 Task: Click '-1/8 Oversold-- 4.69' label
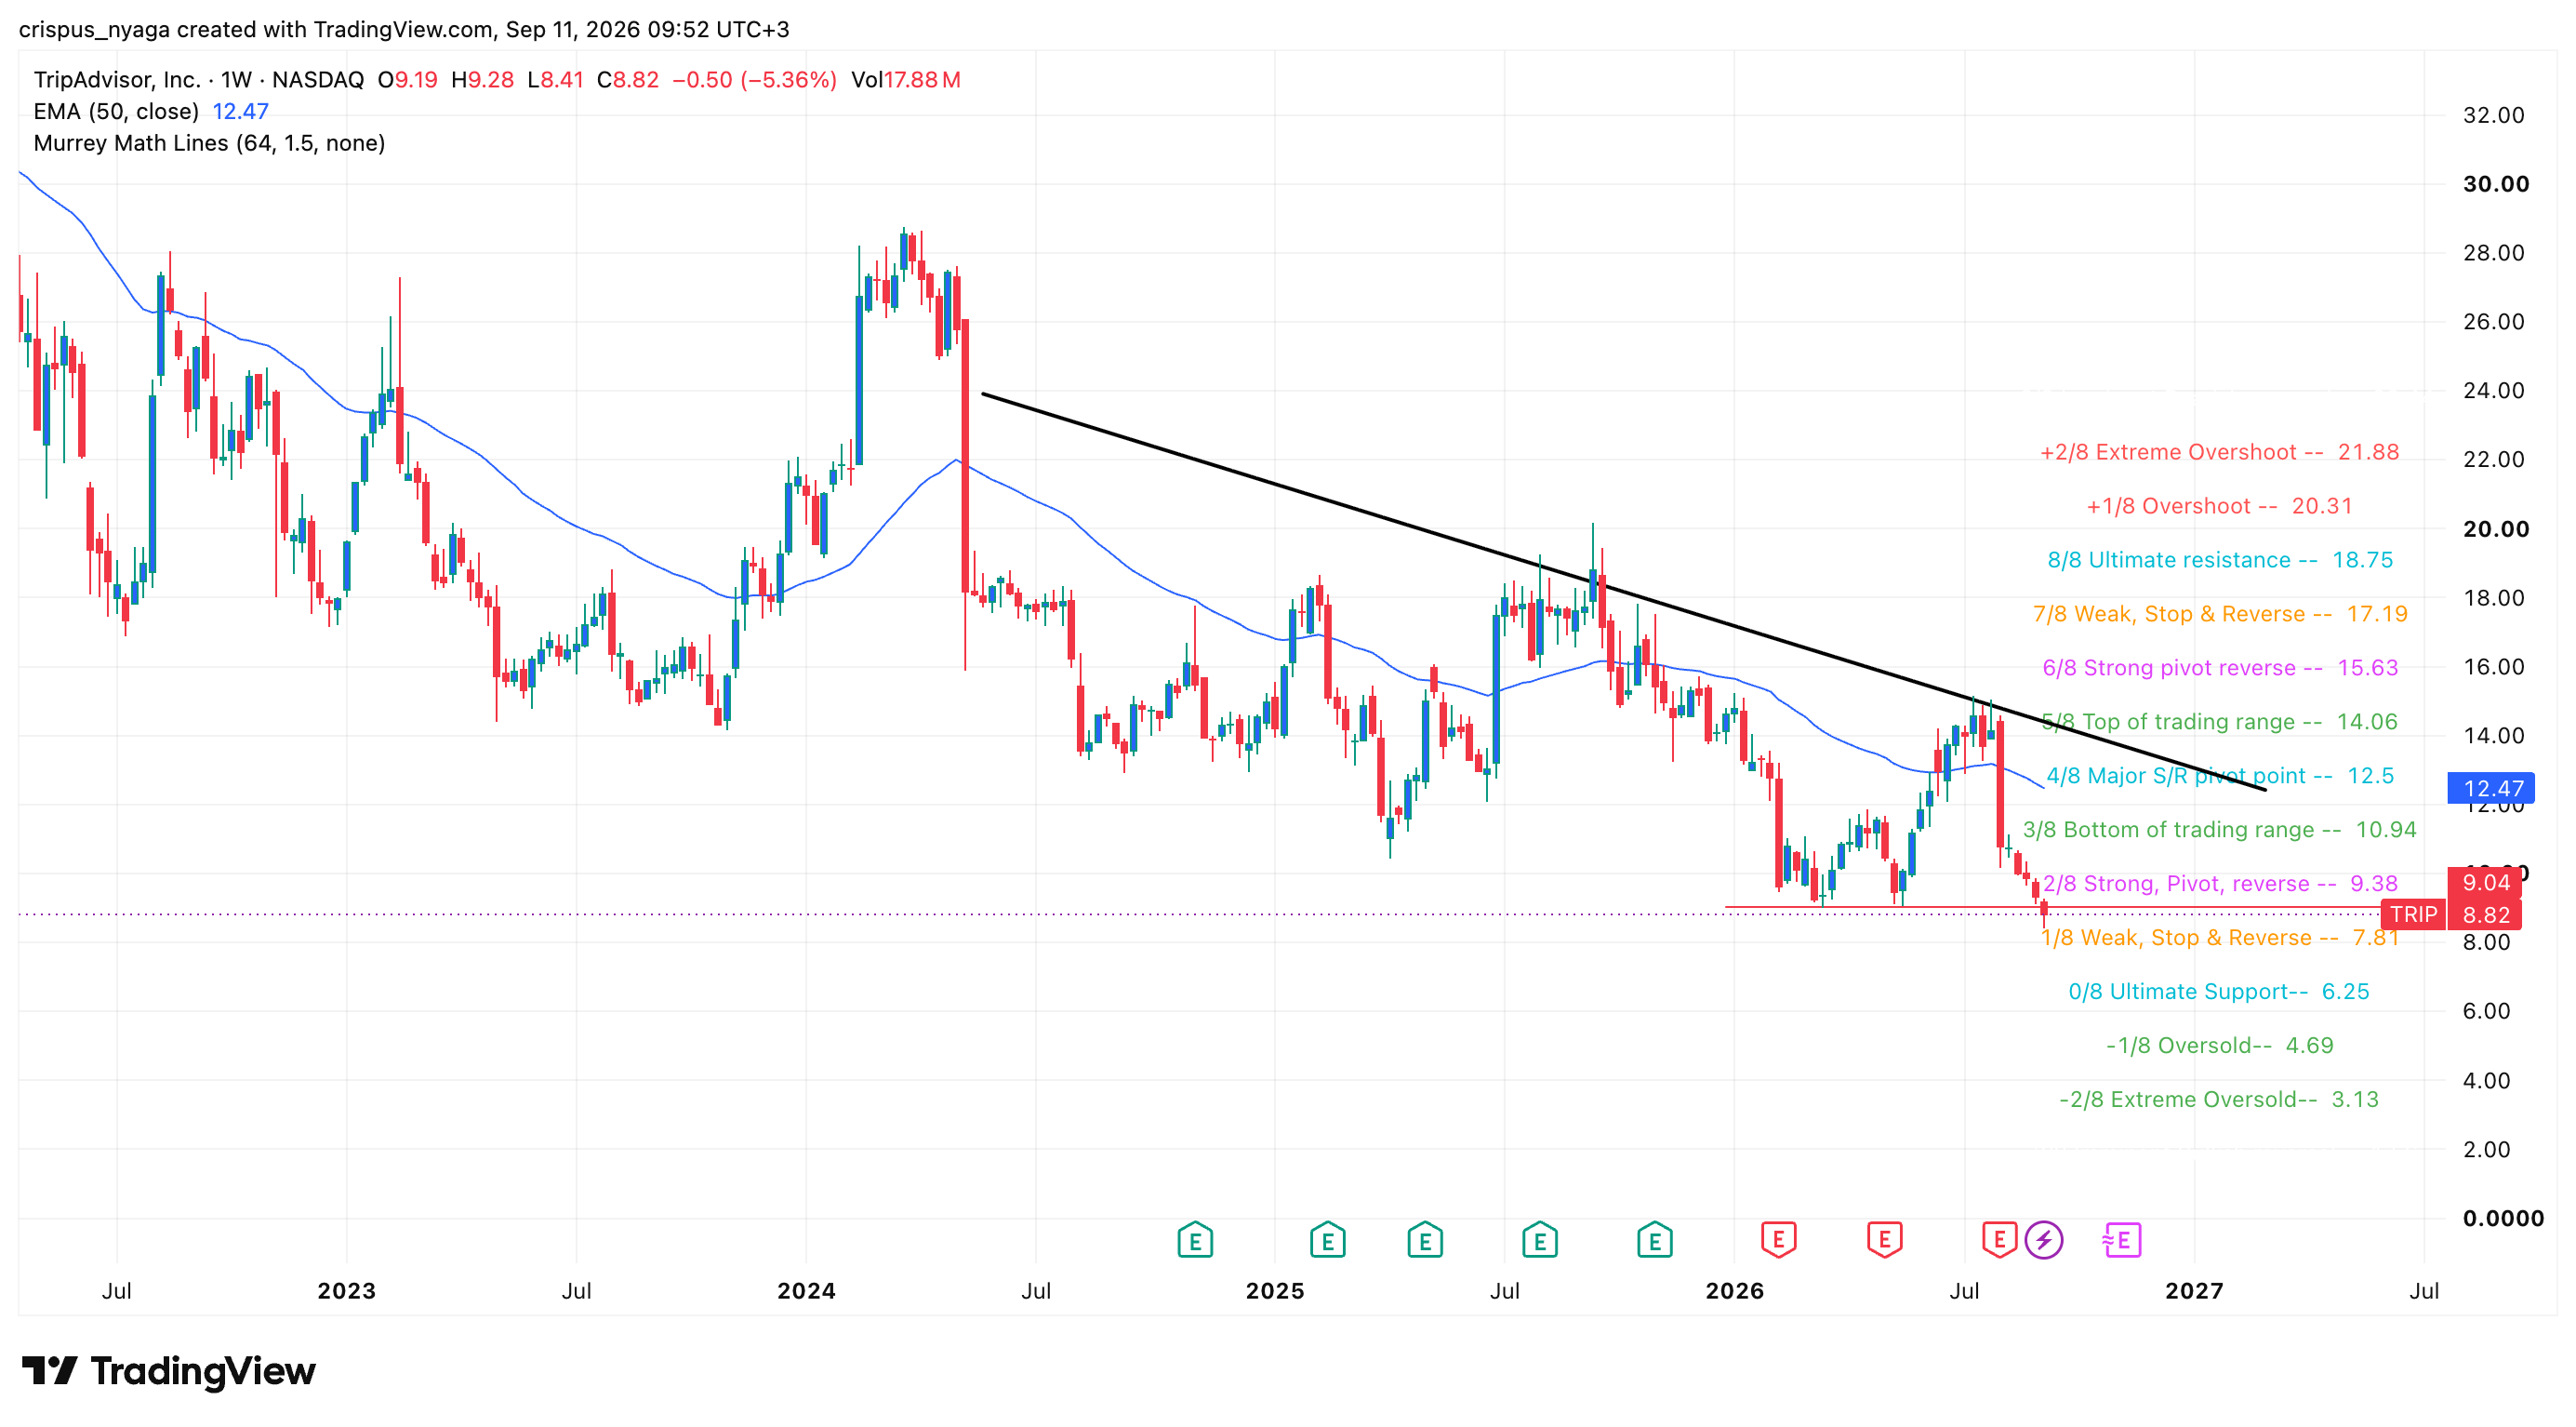(x=2219, y=1046)
